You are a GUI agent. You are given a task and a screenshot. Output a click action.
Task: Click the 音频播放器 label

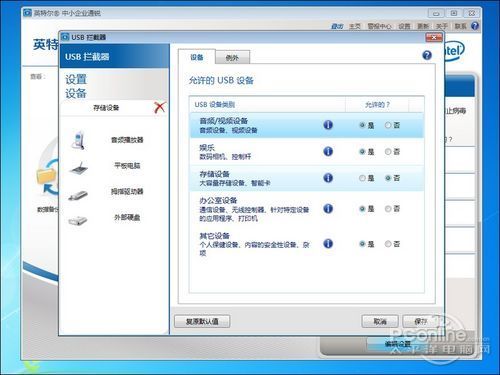(127, 140)
